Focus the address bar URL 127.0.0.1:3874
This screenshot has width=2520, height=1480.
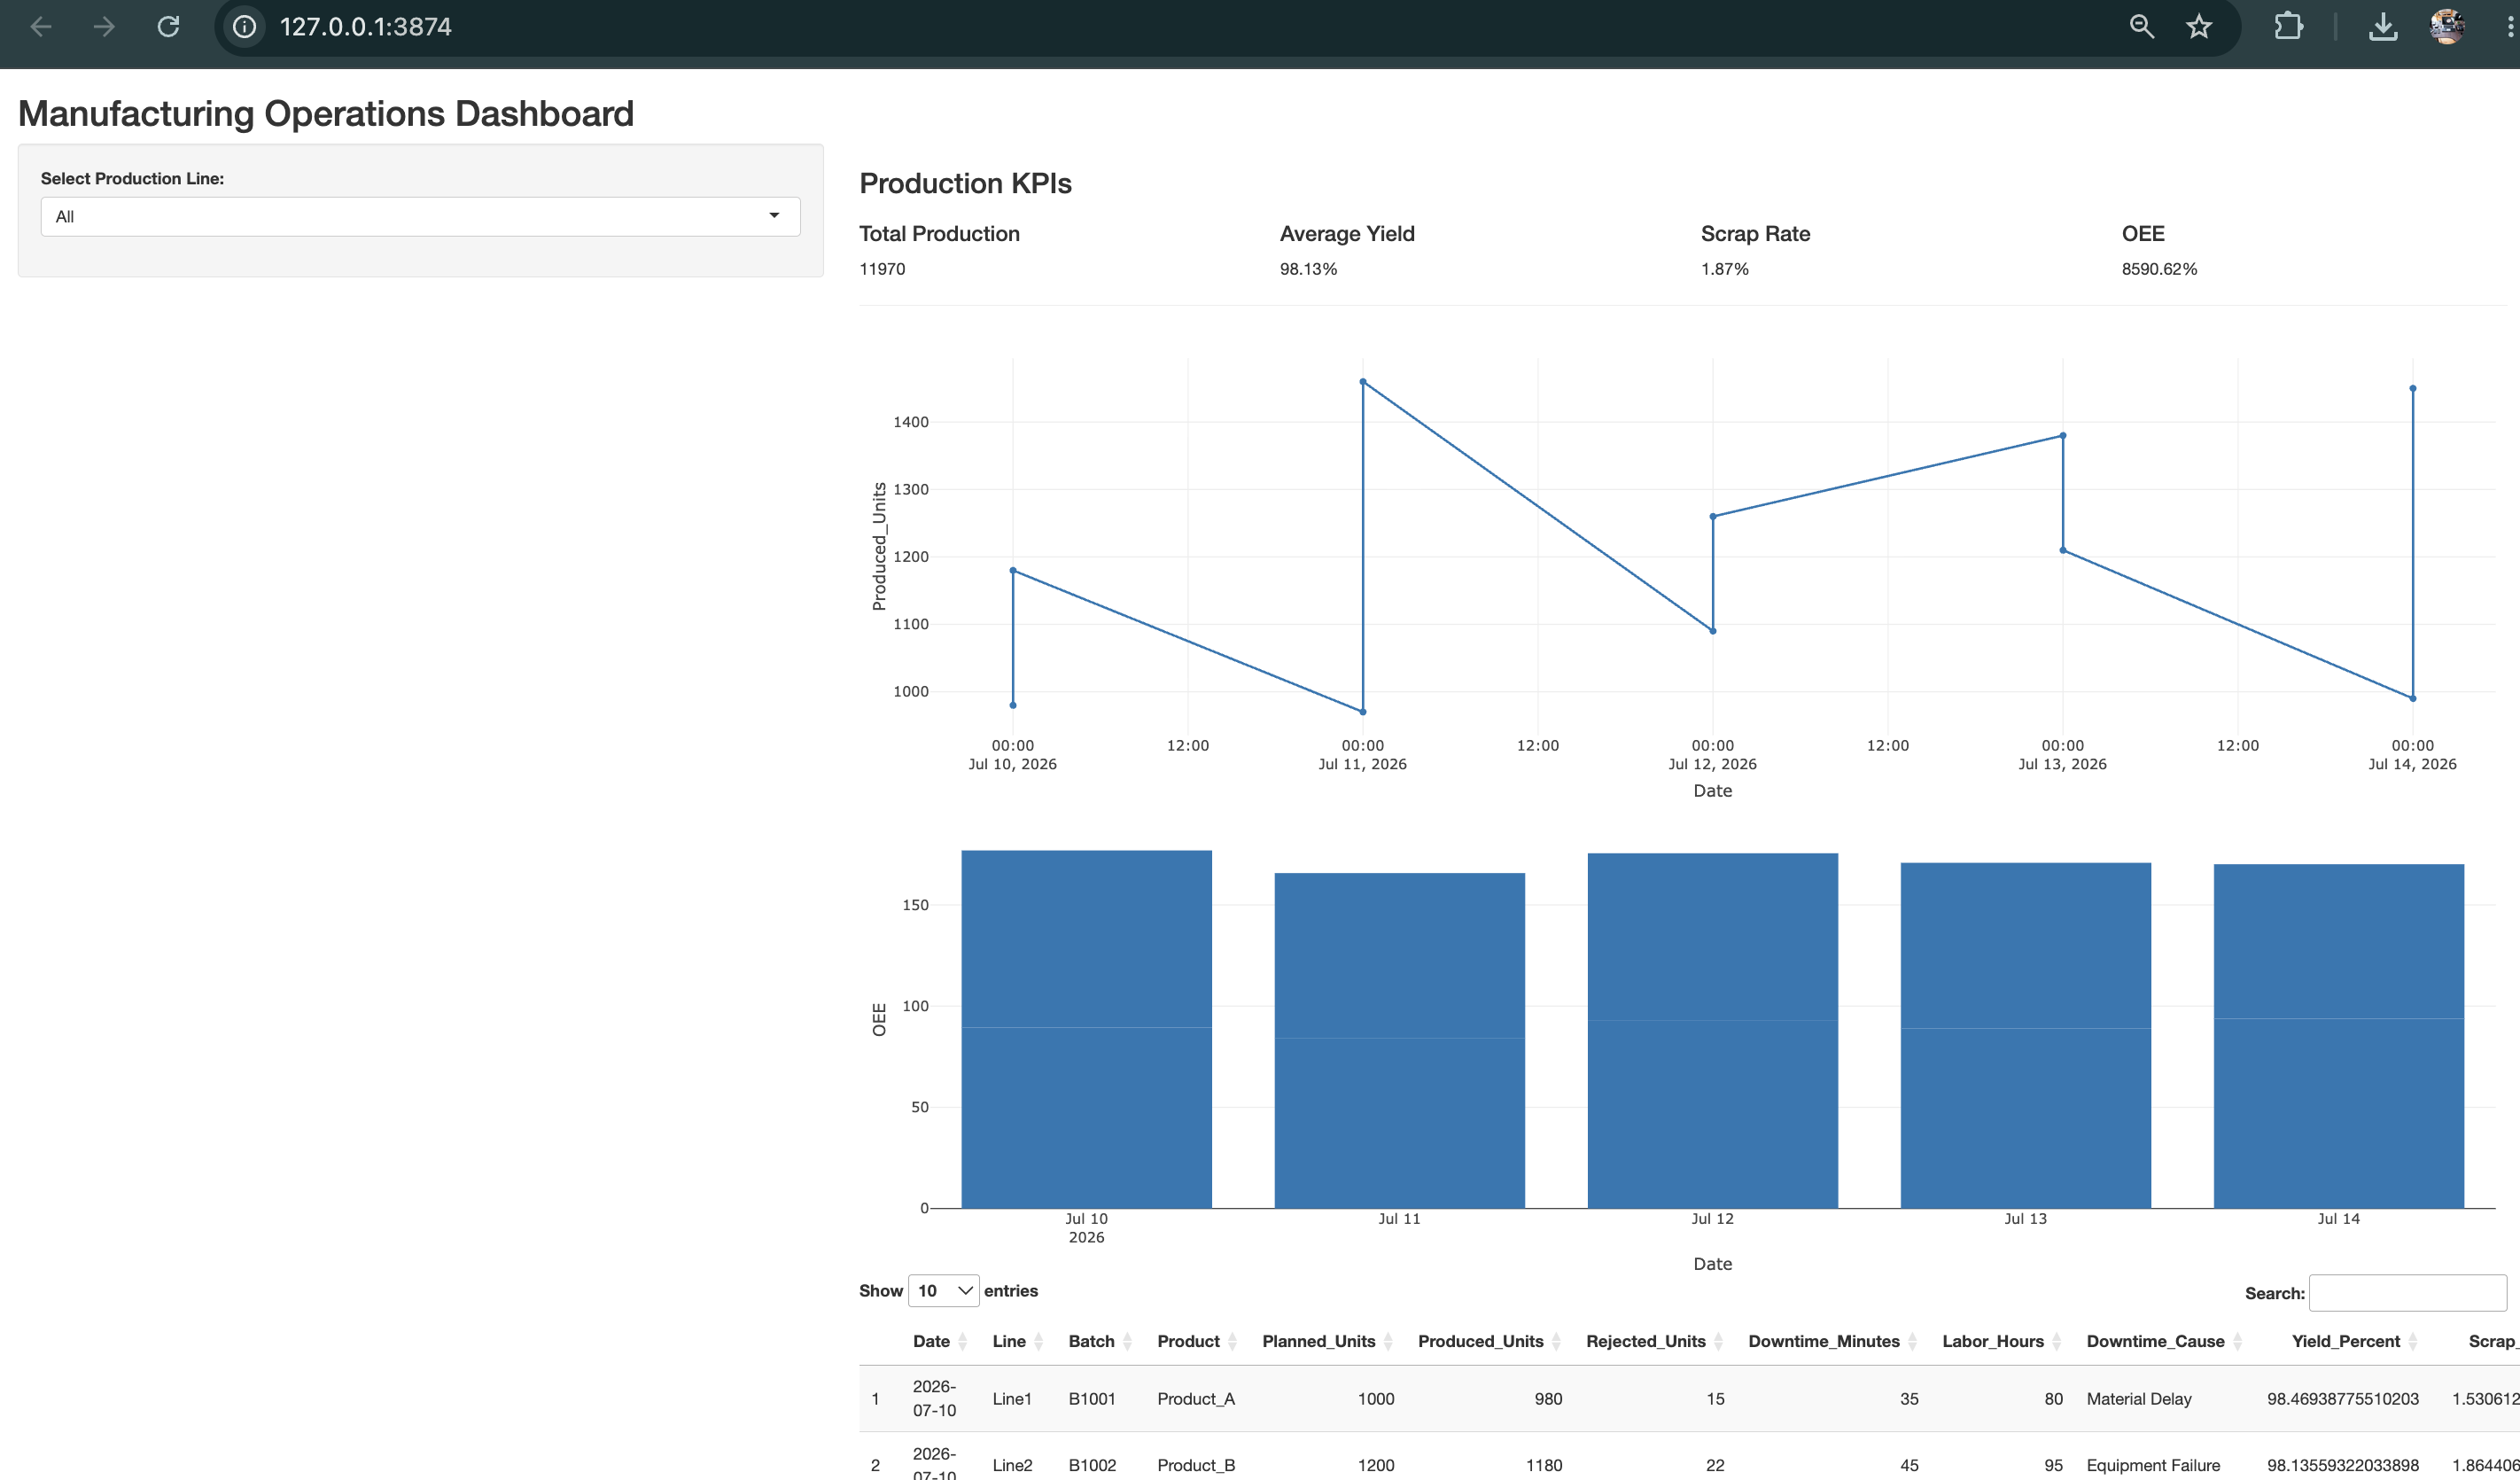click(x=366, y=27)
